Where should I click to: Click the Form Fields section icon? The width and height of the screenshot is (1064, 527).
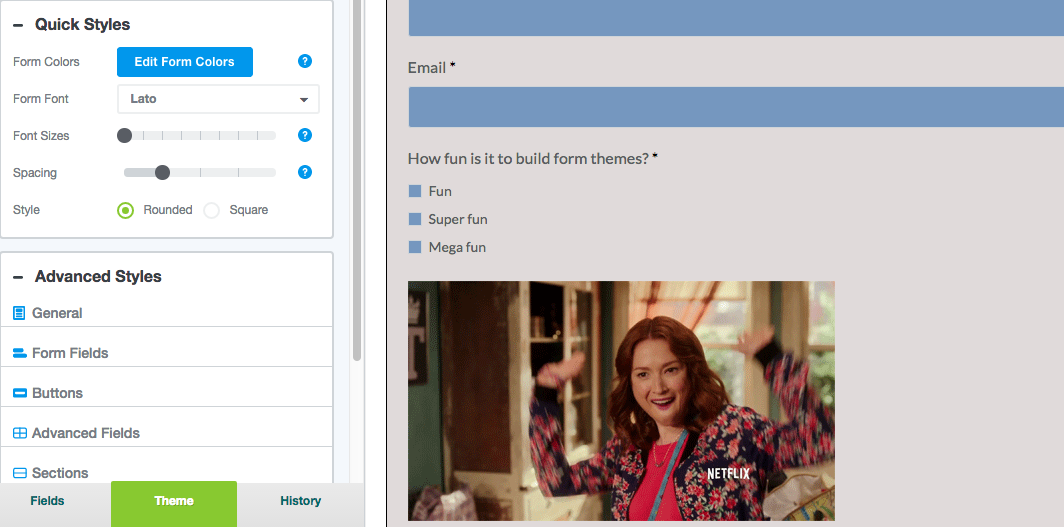pyautogui.click(x=20, y=353)
